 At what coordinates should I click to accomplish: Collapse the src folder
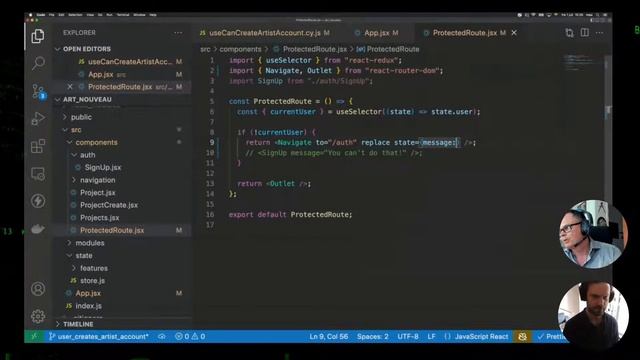[x=76, y=130]
